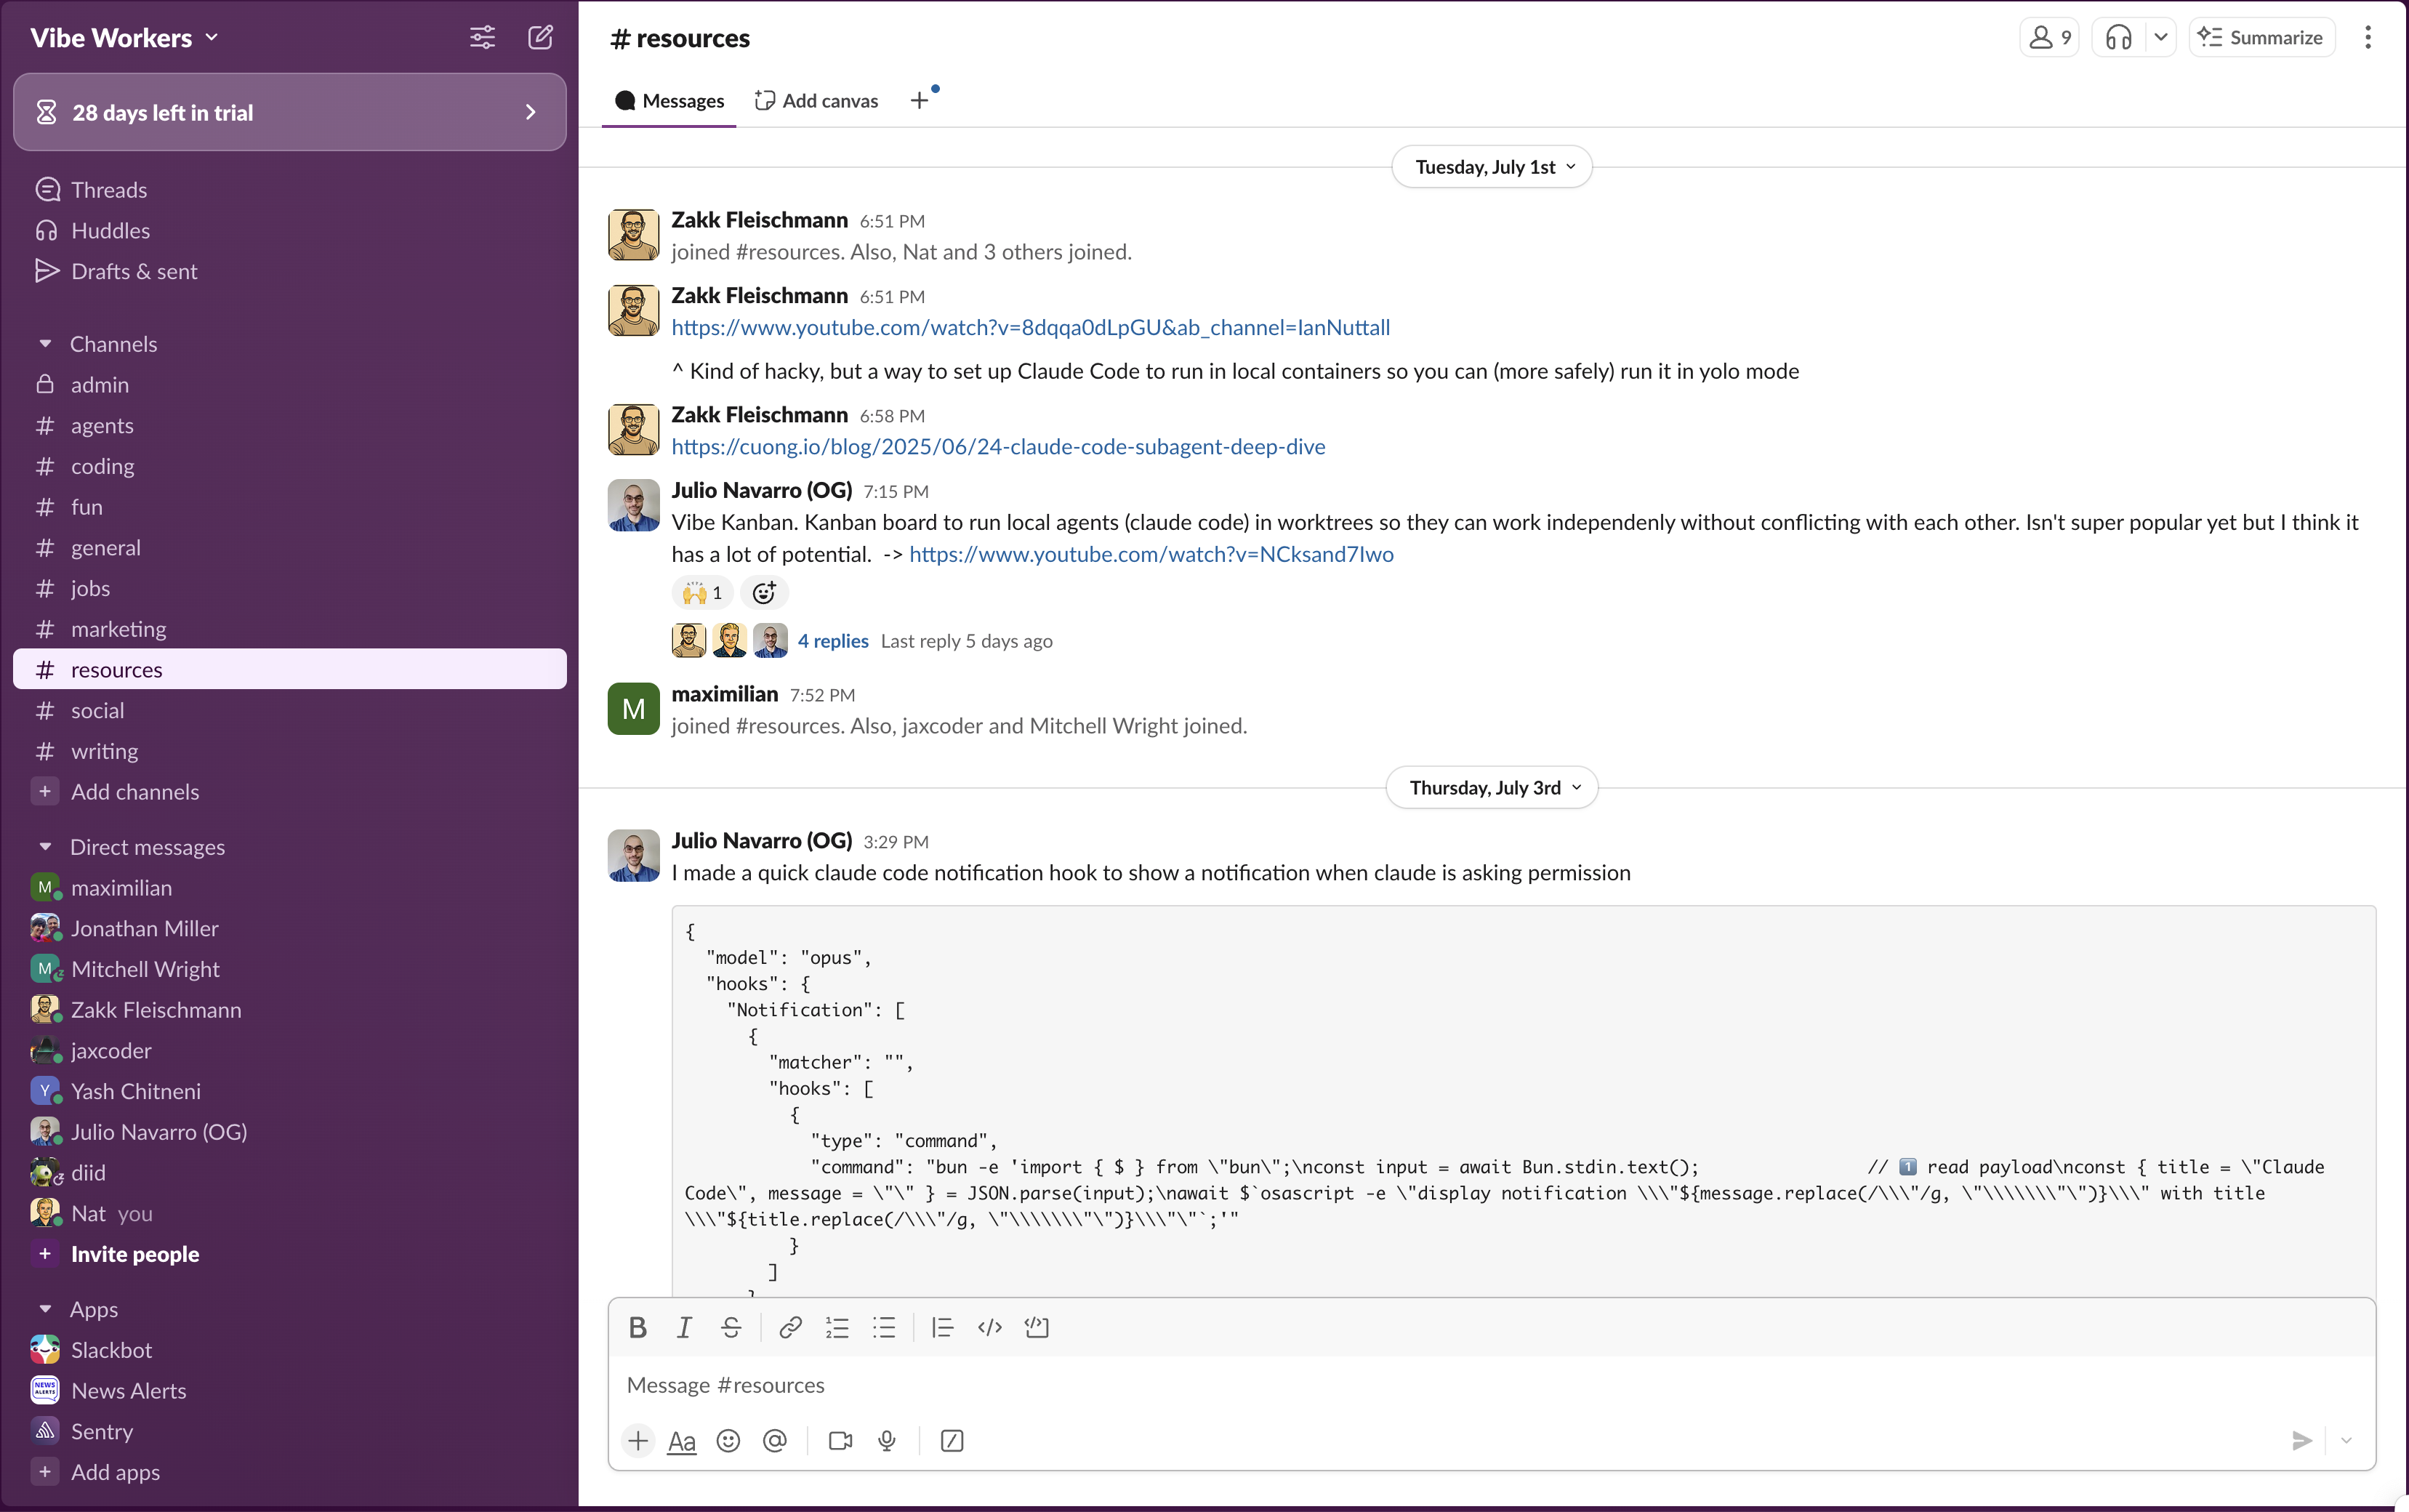Start a huddle in #resources
Screen dimensions: 2409x1512
[2117, 37]
